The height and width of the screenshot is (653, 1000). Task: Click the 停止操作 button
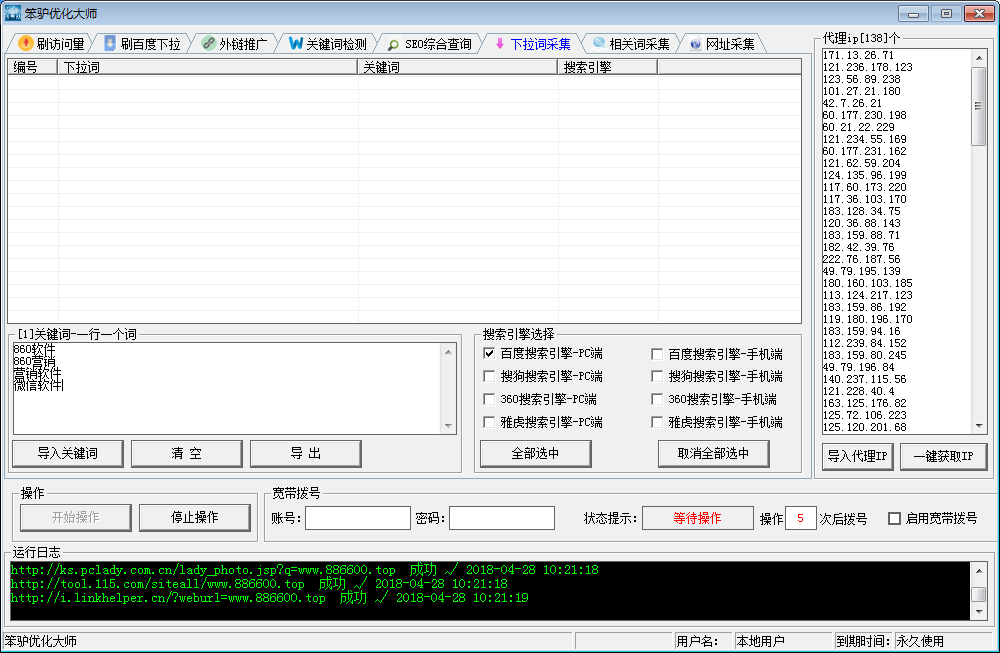click(195, 517)
